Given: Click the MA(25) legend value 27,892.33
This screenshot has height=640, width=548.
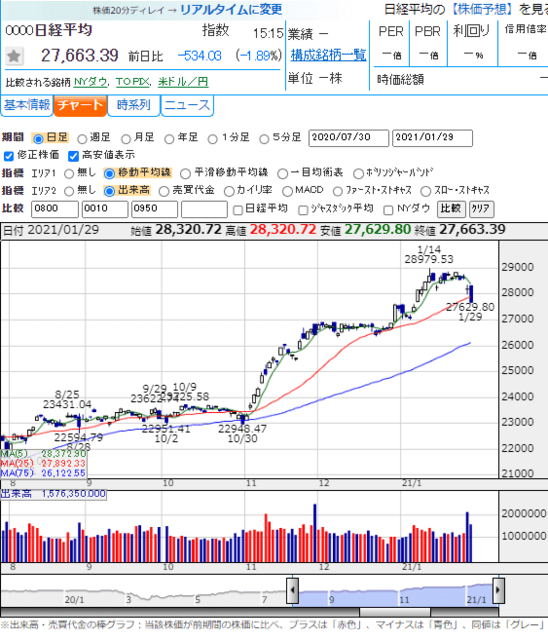Looking at the screenshot, I should pyautogui.click(x=63, y=464).
